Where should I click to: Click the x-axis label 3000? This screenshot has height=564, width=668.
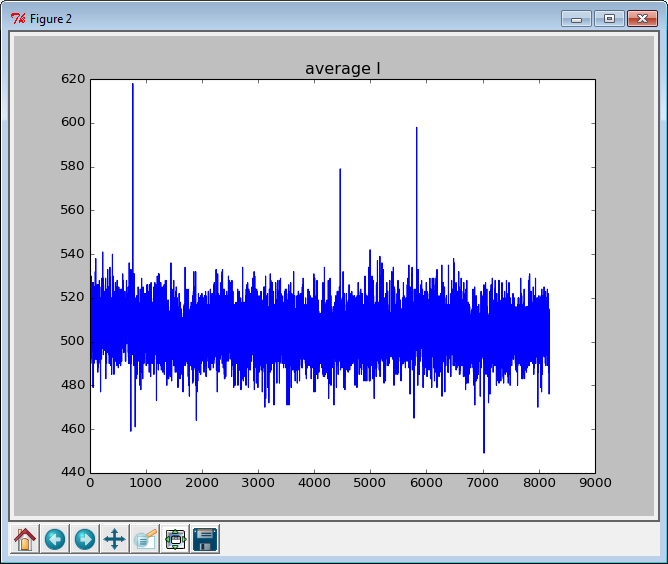point(258,483)
